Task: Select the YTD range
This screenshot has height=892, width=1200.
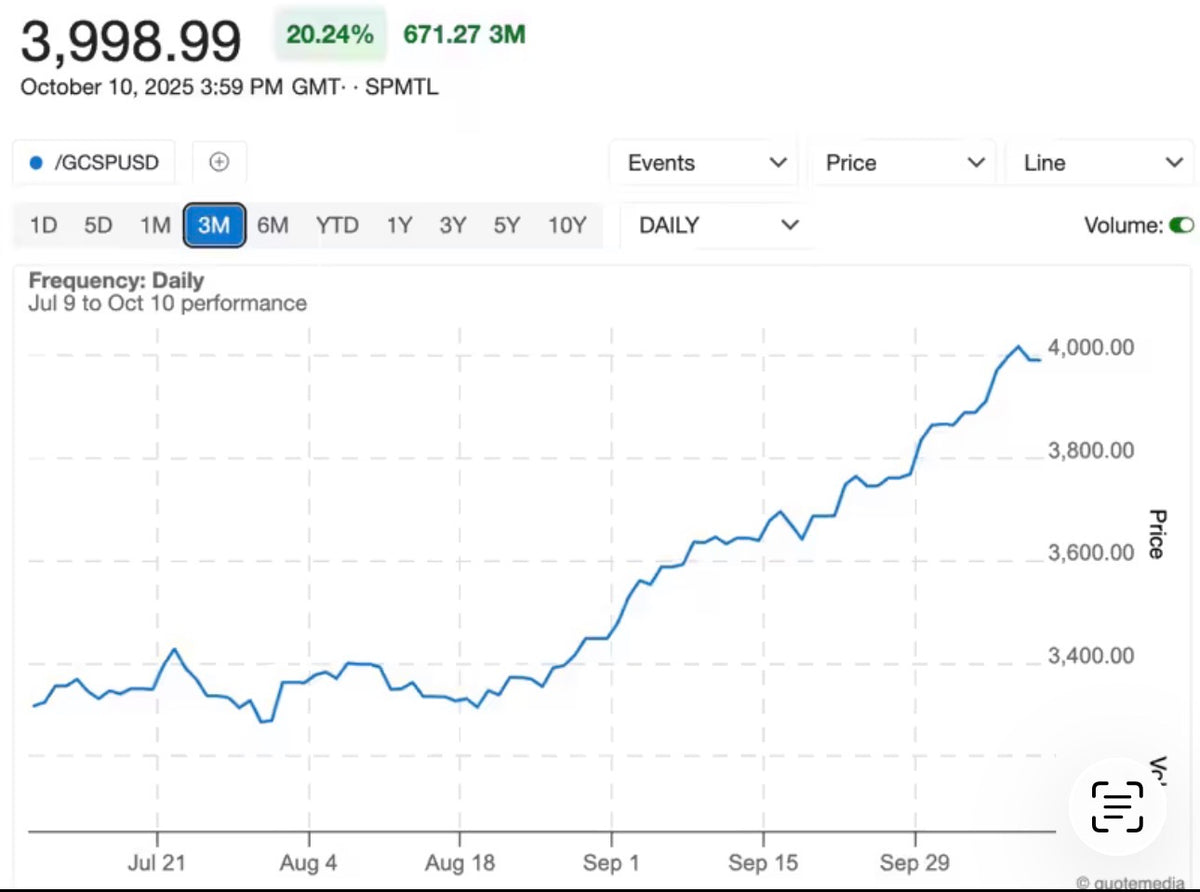Action: point(337,225)
